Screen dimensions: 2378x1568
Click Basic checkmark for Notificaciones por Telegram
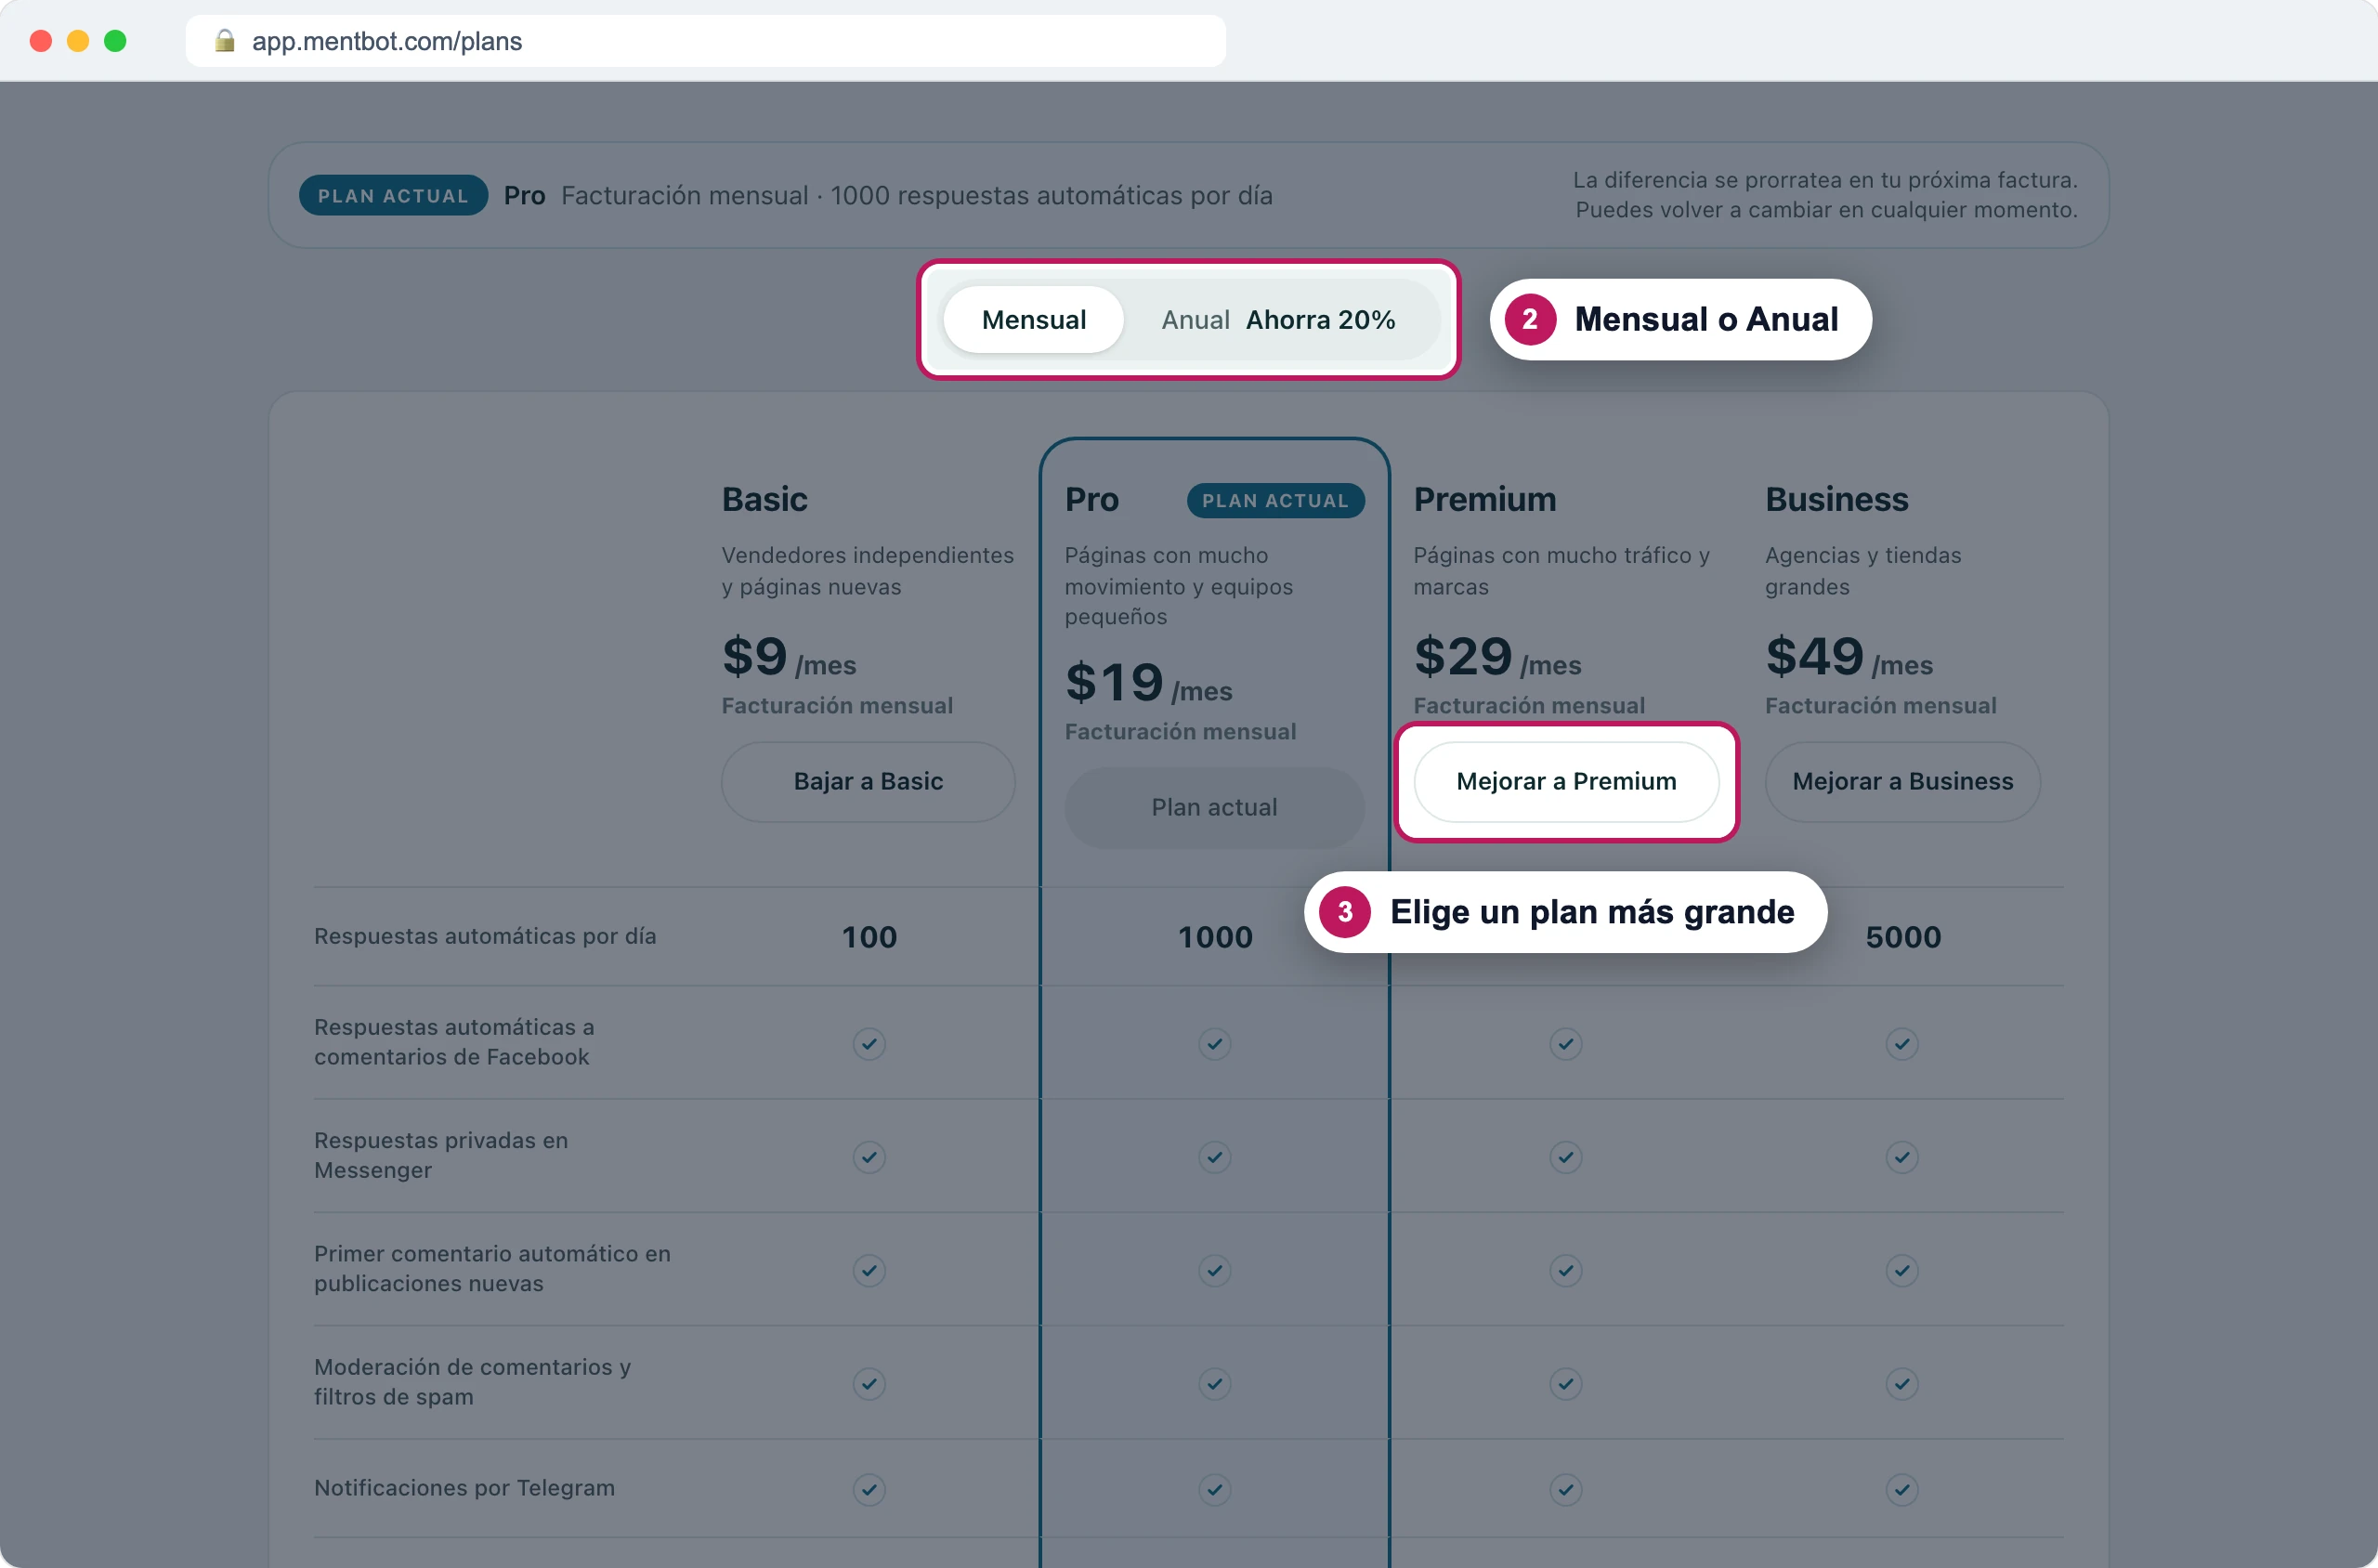pos(869,1490)
